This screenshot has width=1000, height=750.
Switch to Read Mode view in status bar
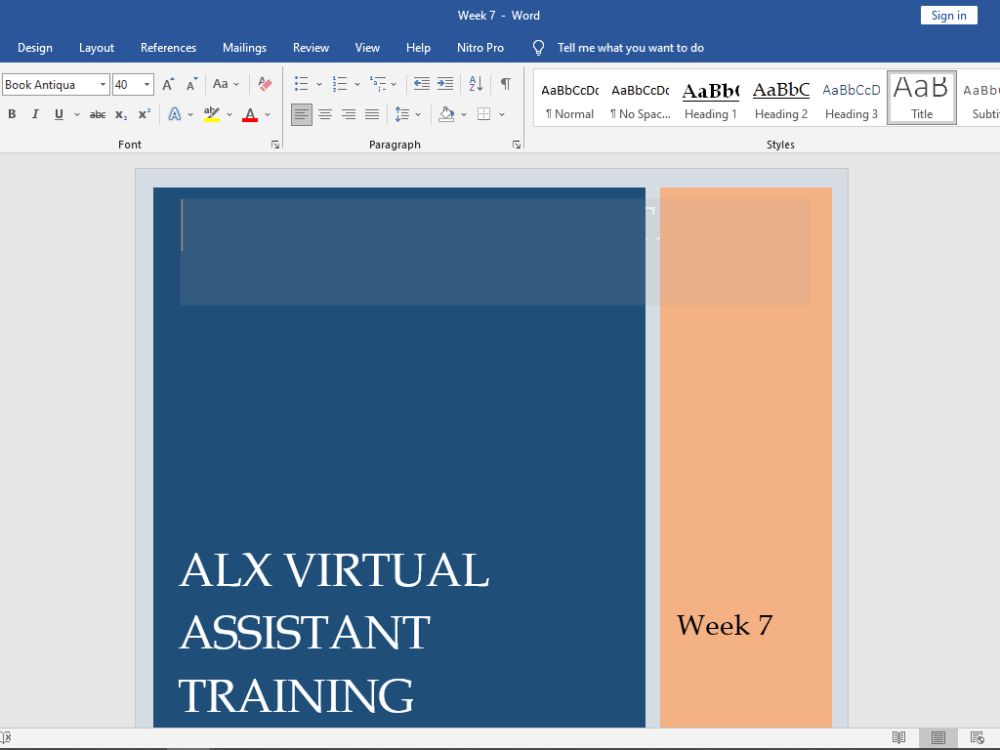(899, 738)
